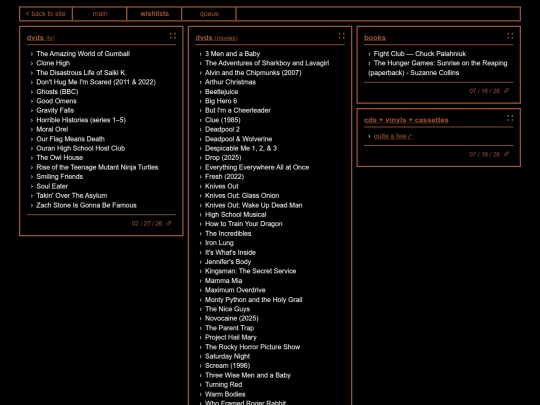Screen dimensions: 540x405
Task: Select 'Kingsman: The Secret Service'
Action: tap(250, 271)
